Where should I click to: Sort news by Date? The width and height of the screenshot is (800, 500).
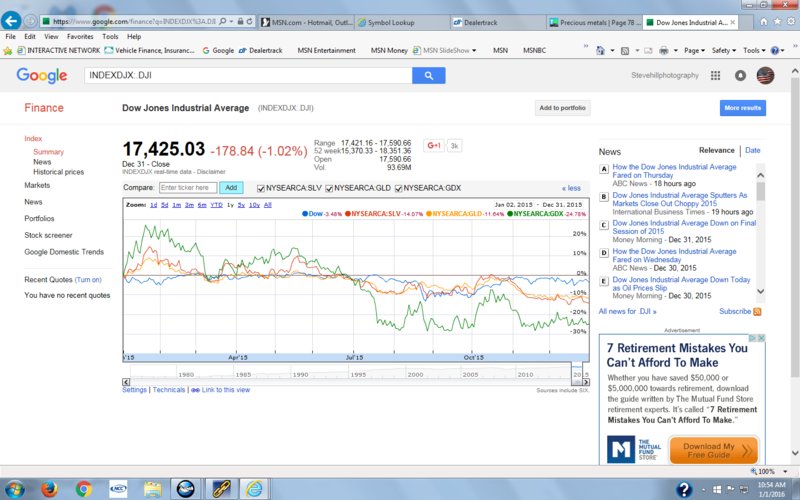tap(753, 151)
